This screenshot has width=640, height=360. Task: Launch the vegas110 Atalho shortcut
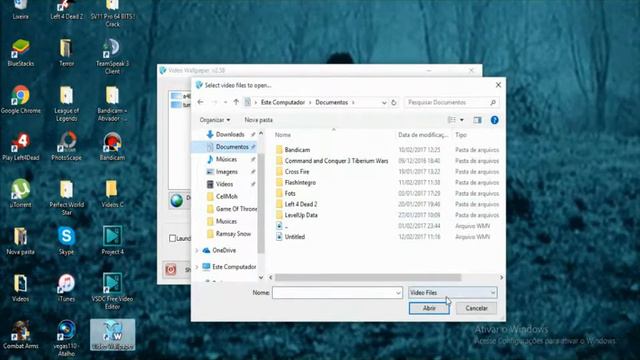click(66, 339)
